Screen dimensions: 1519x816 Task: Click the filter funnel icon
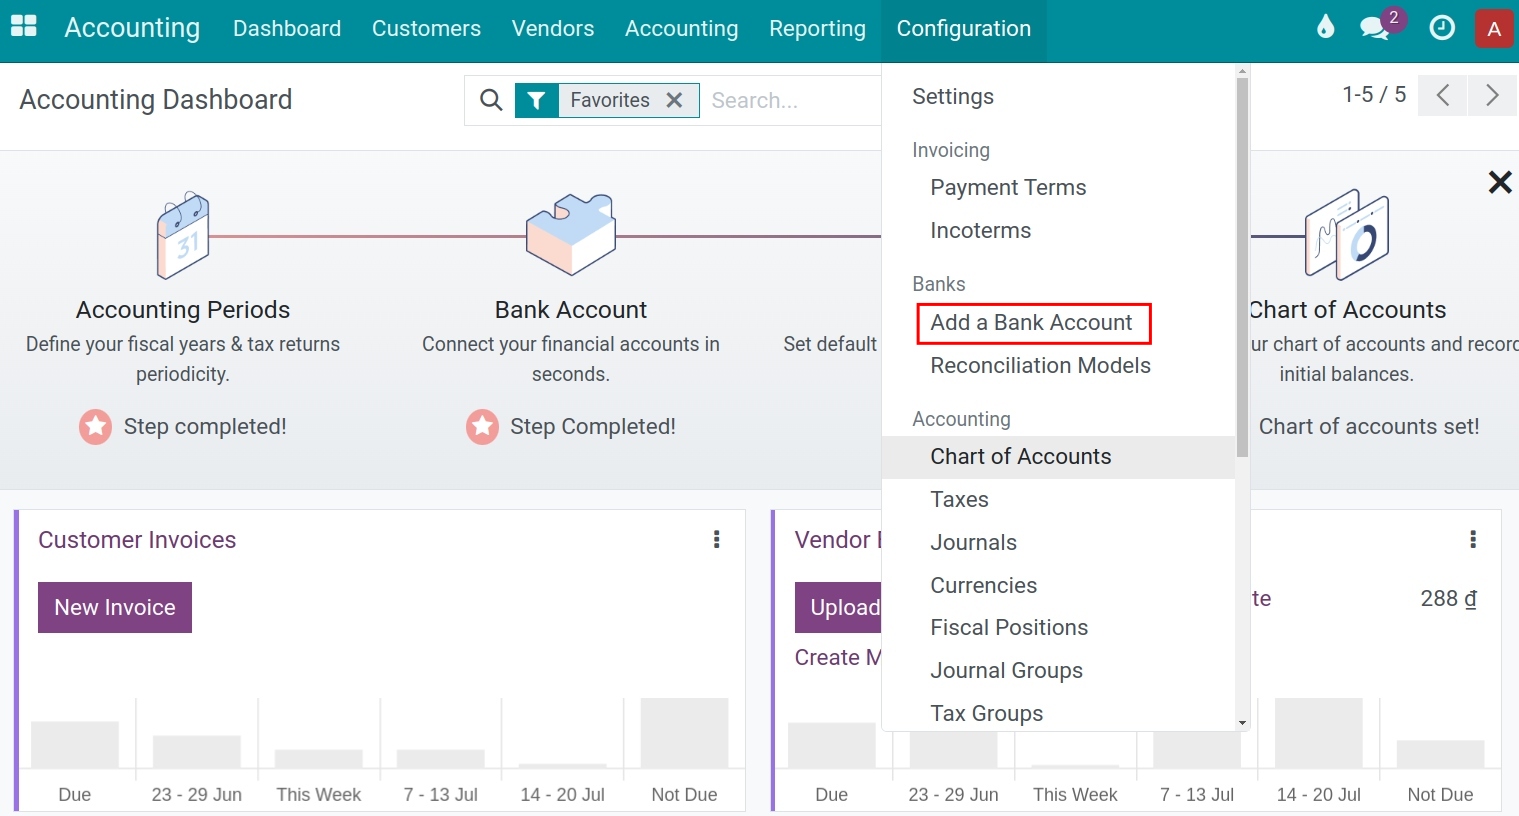click(537, 100)
